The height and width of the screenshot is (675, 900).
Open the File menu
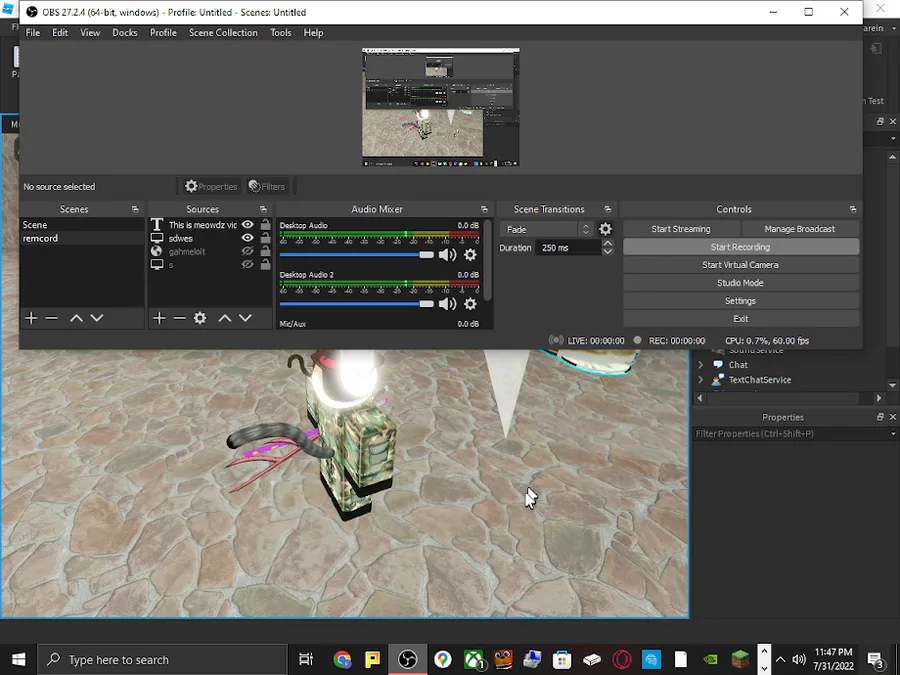pos(33,33)
